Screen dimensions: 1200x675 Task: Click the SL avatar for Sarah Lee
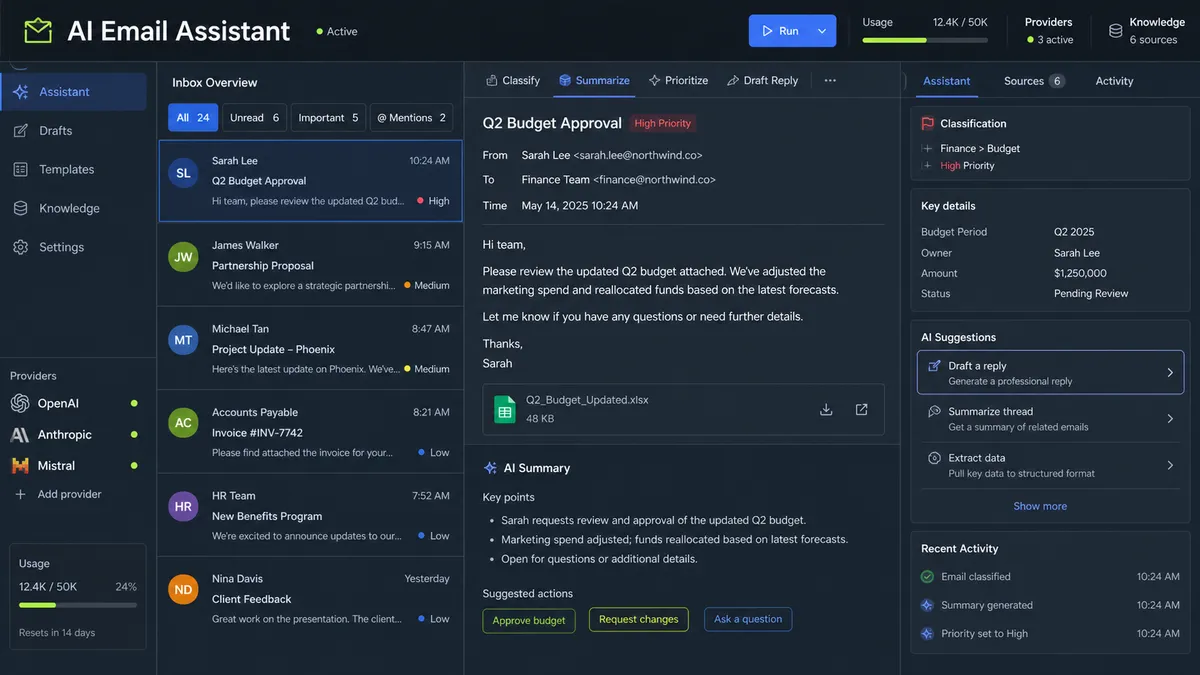coord(183,173)
